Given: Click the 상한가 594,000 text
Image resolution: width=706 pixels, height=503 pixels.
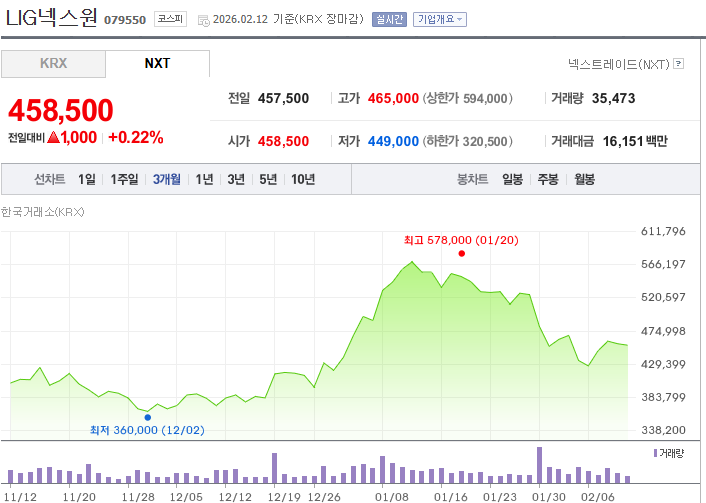Looking at the screenshot, I should click(467, 98).
